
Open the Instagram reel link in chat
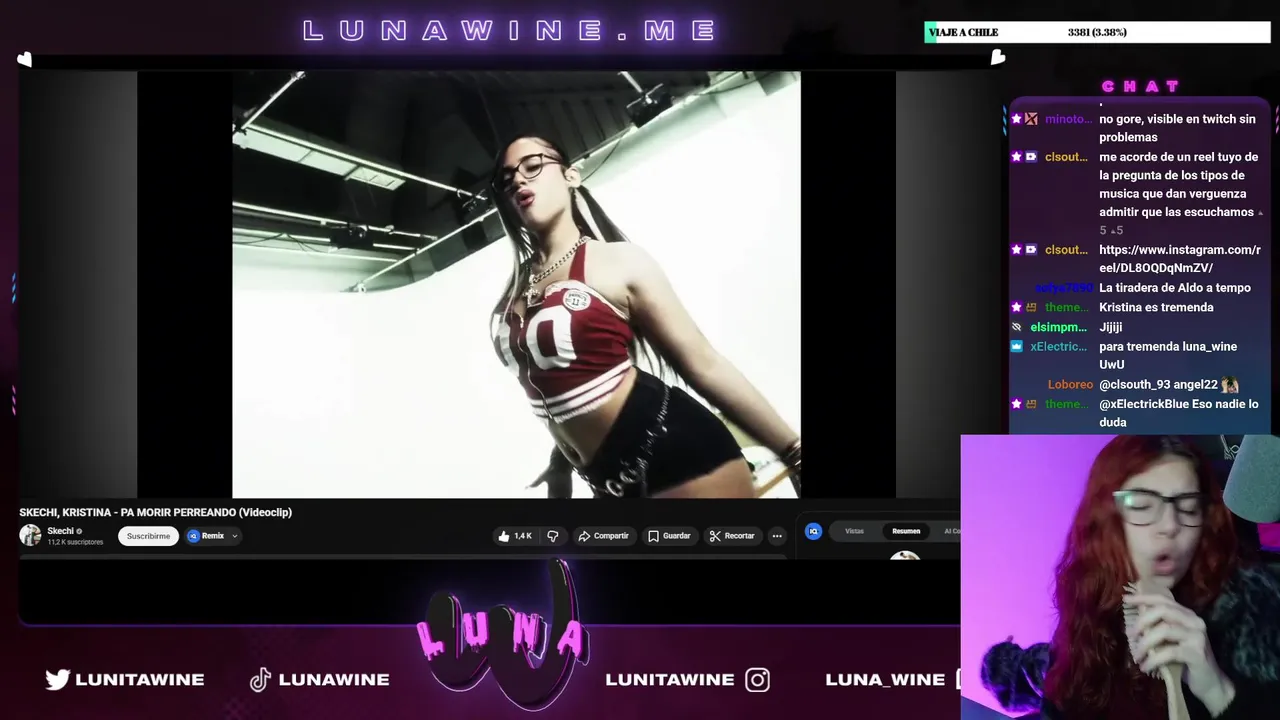coord(1179,259)
